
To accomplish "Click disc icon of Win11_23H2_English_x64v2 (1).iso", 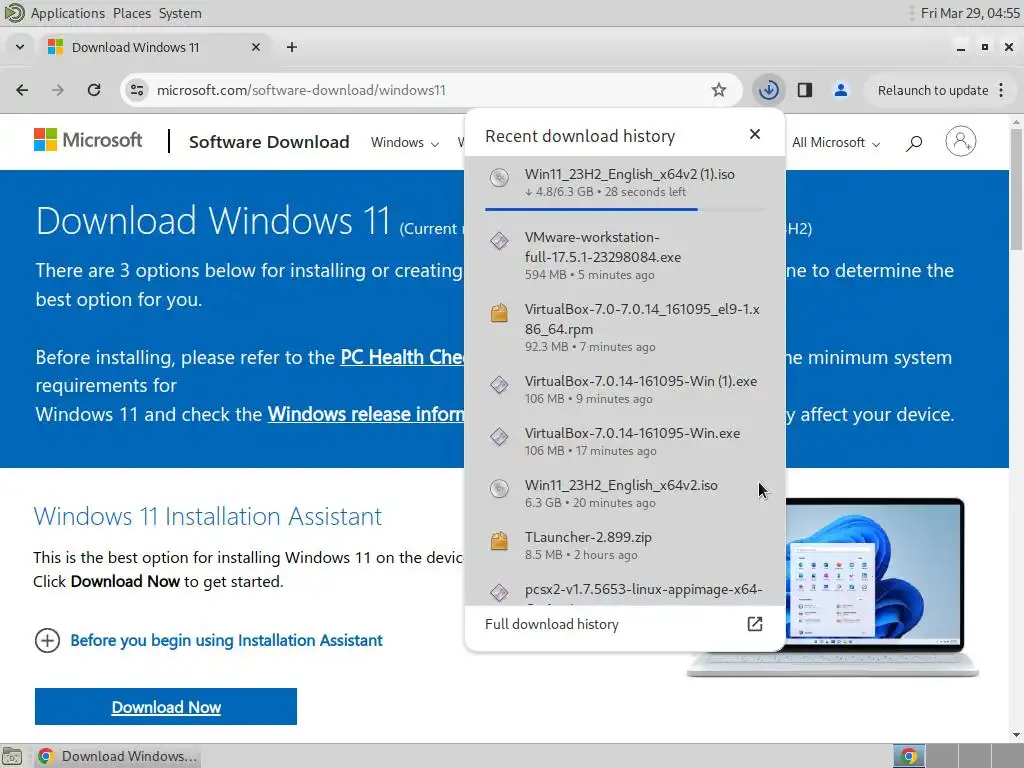I will click(500, 178).
